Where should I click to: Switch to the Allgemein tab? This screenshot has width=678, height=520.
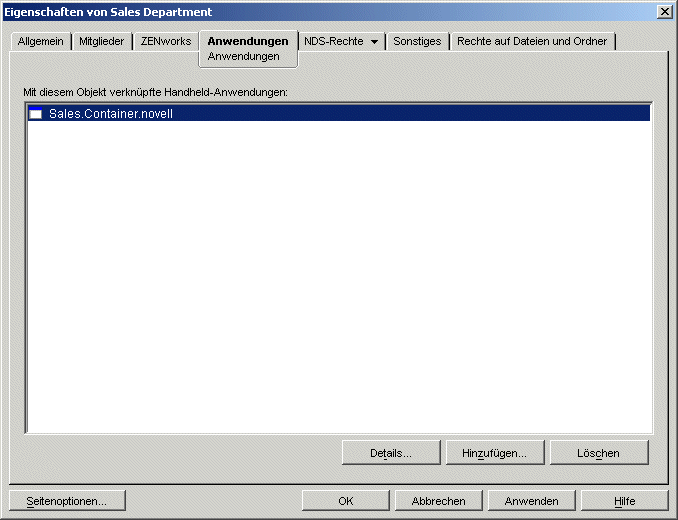[41, 41]
